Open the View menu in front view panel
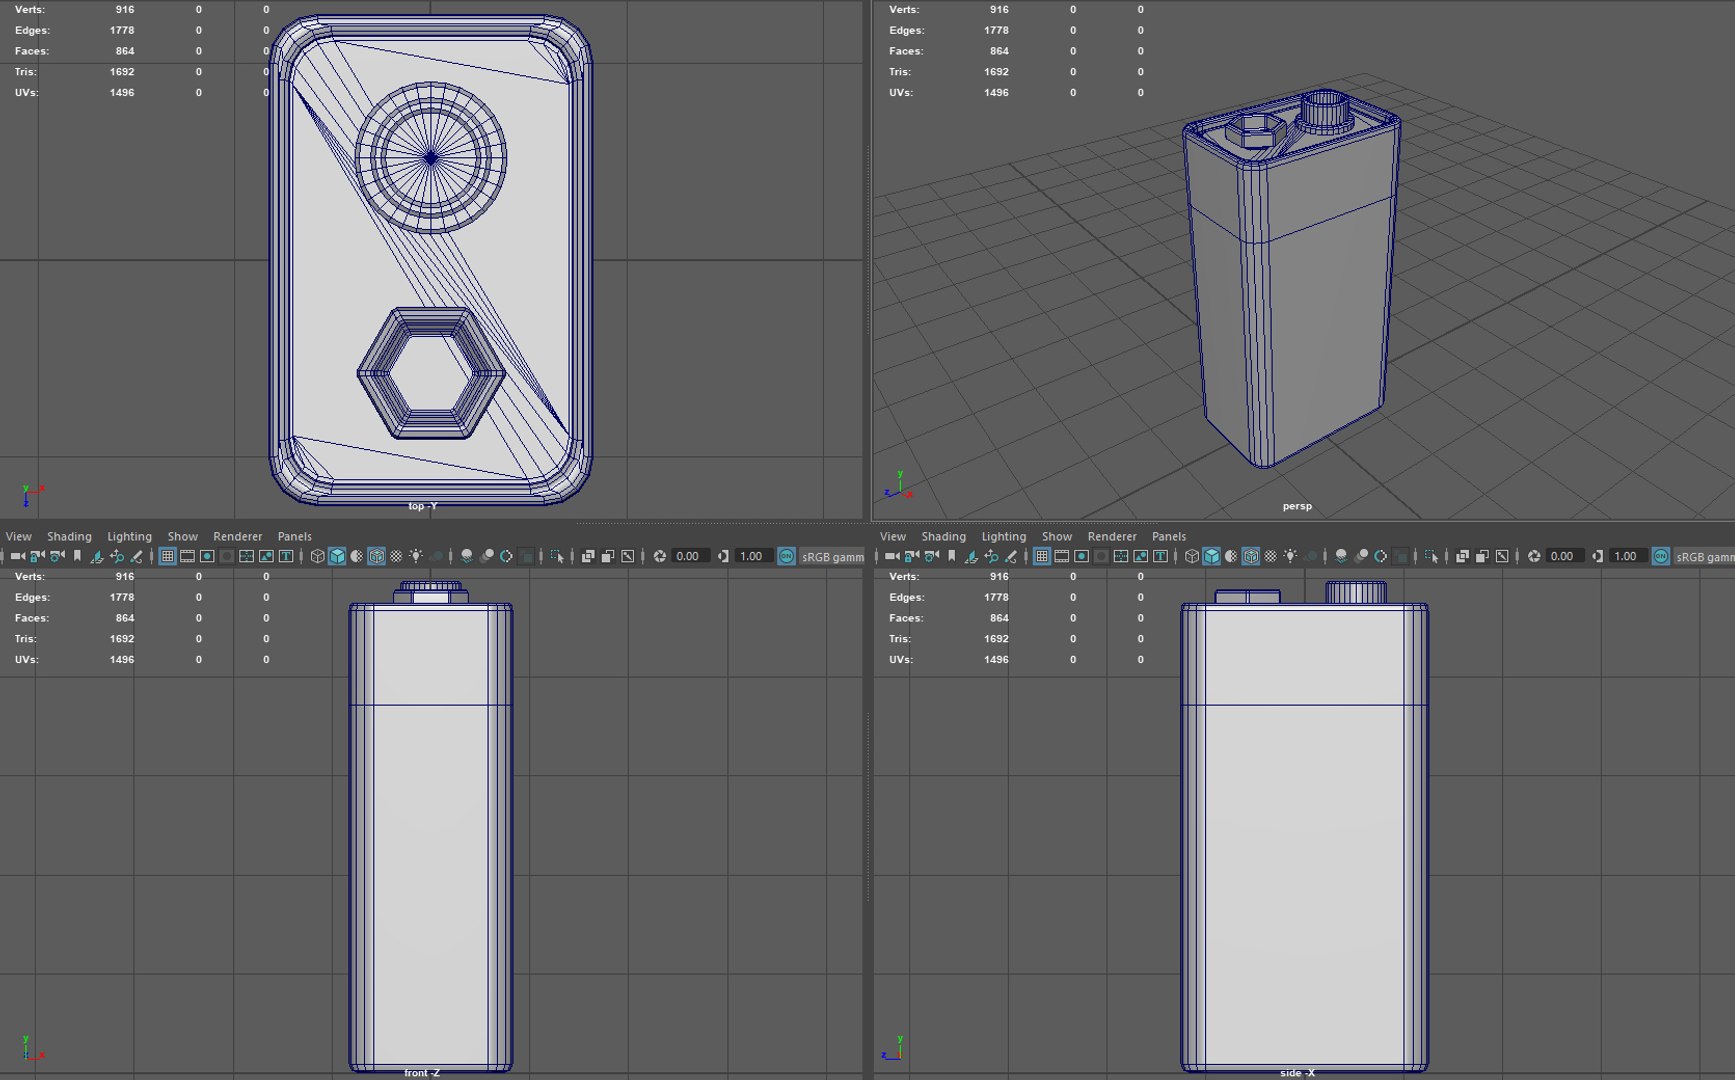Viewport: 1735px width, 1080px height. 19,537
